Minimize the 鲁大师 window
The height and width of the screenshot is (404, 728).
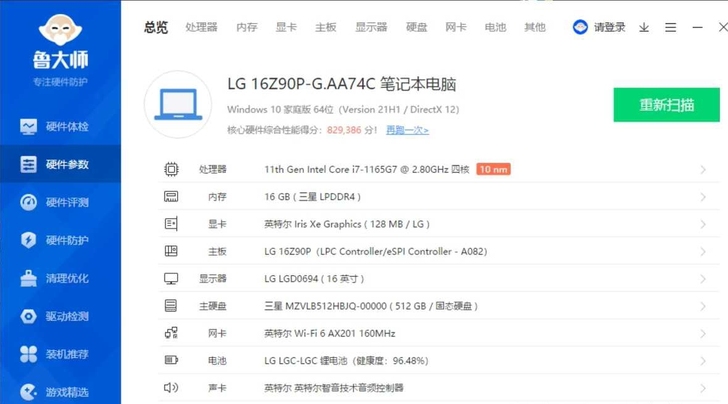[697, 28]
